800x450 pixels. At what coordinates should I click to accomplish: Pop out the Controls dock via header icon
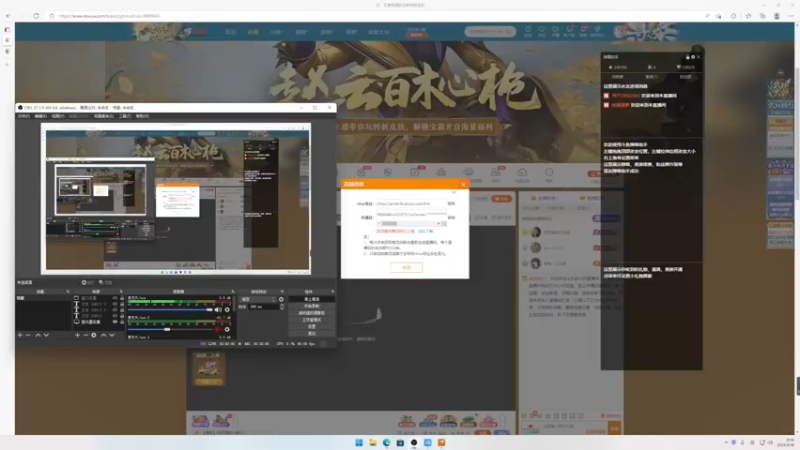coord(333,292)
